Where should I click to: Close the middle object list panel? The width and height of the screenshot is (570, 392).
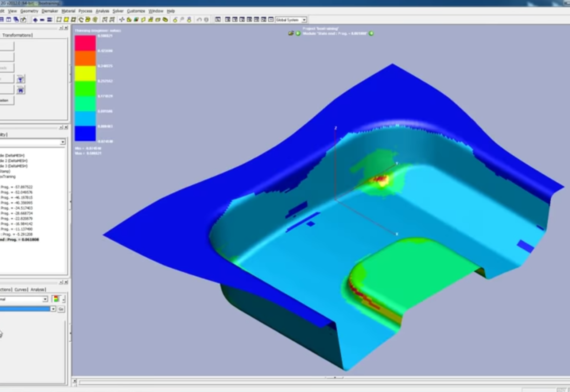coord(66,127)
